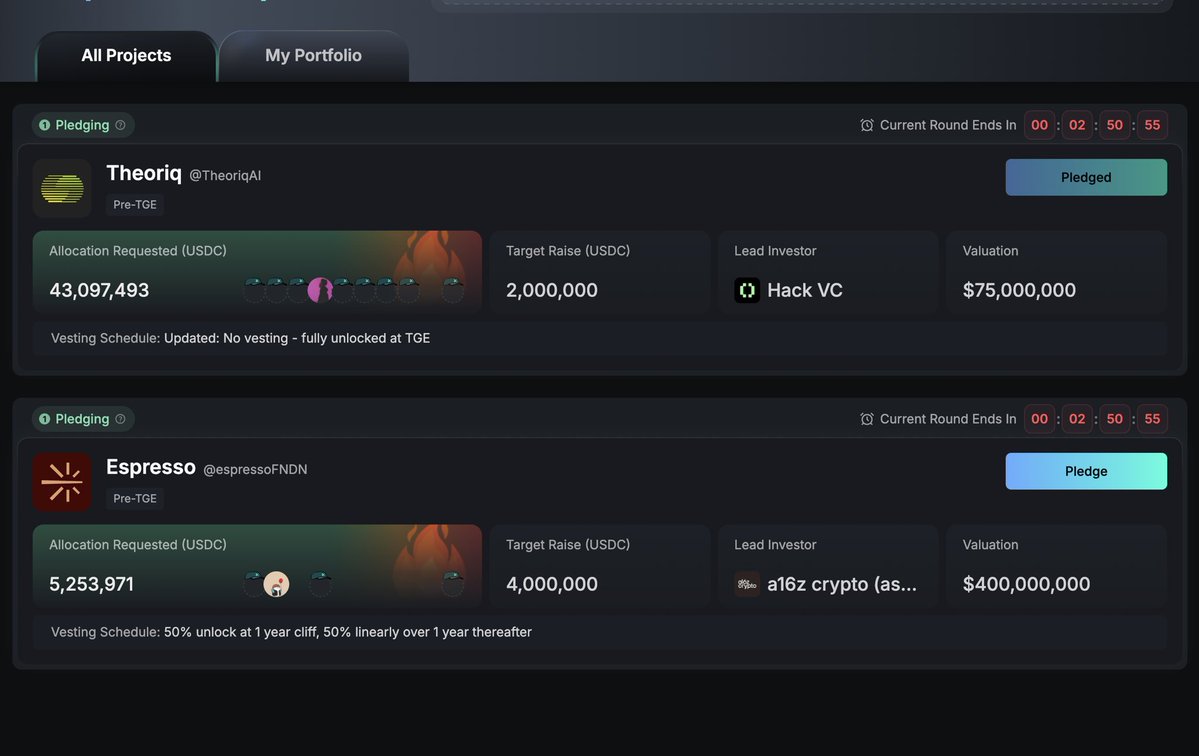This screenshot has width=1199, height=756.
Task: Click the a16z crypto investor logo
Action: [x=747, y=584]
